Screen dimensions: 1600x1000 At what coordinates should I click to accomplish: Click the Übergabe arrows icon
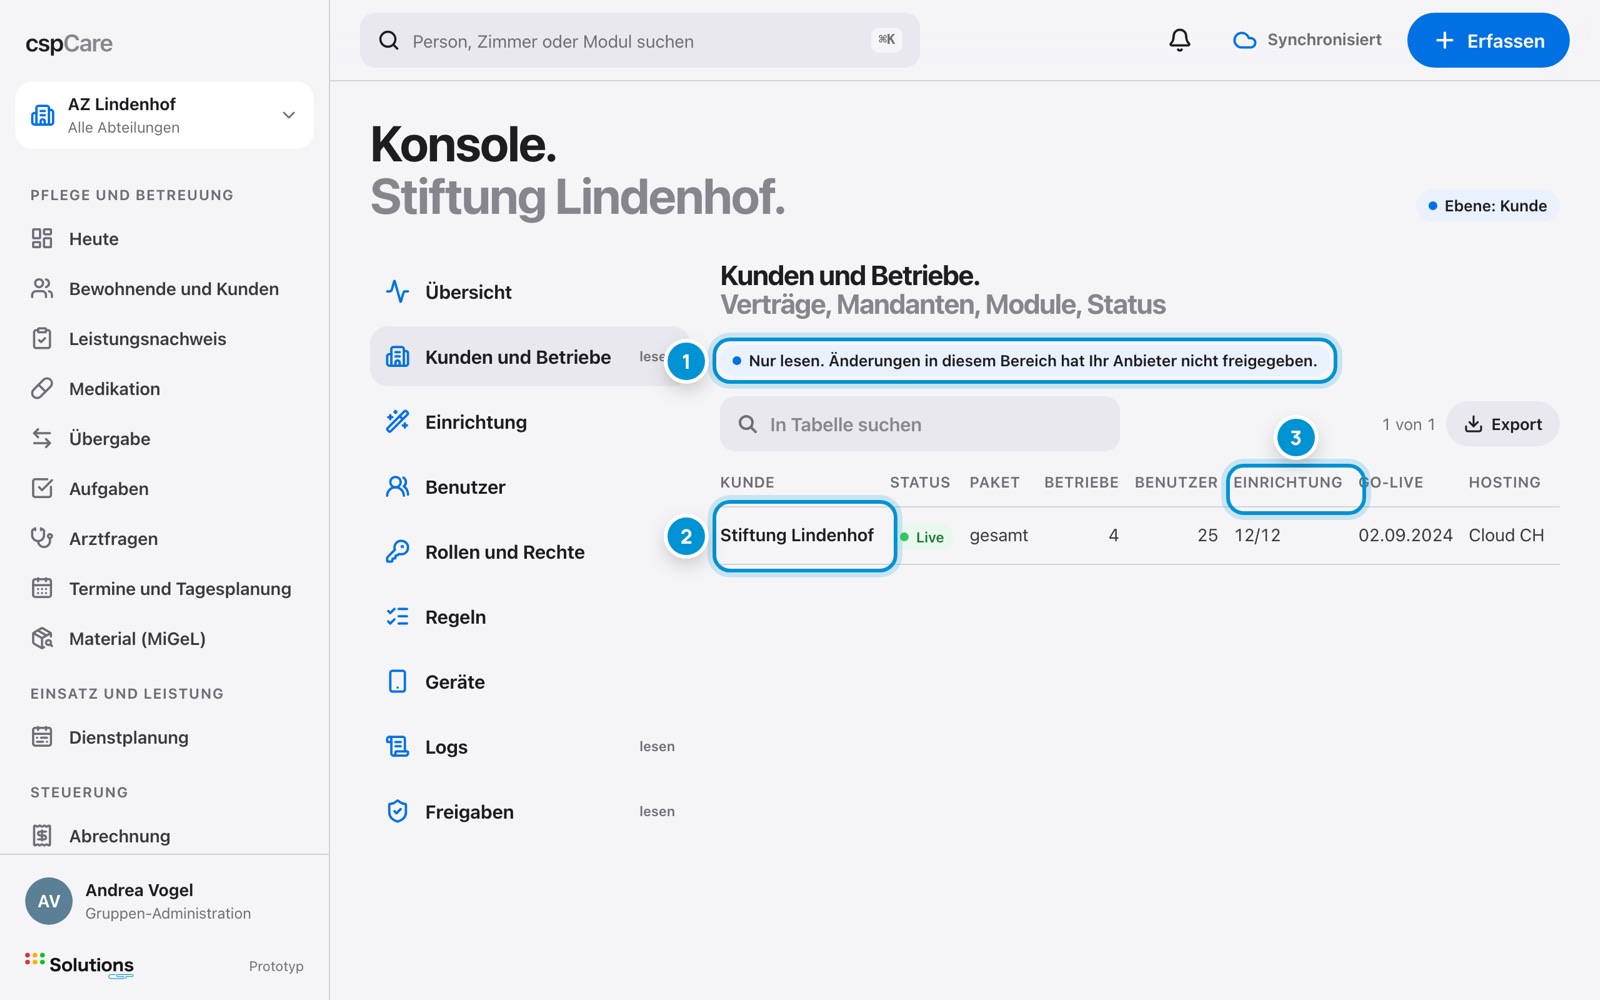pyautogui.click(x=42, y=438)
